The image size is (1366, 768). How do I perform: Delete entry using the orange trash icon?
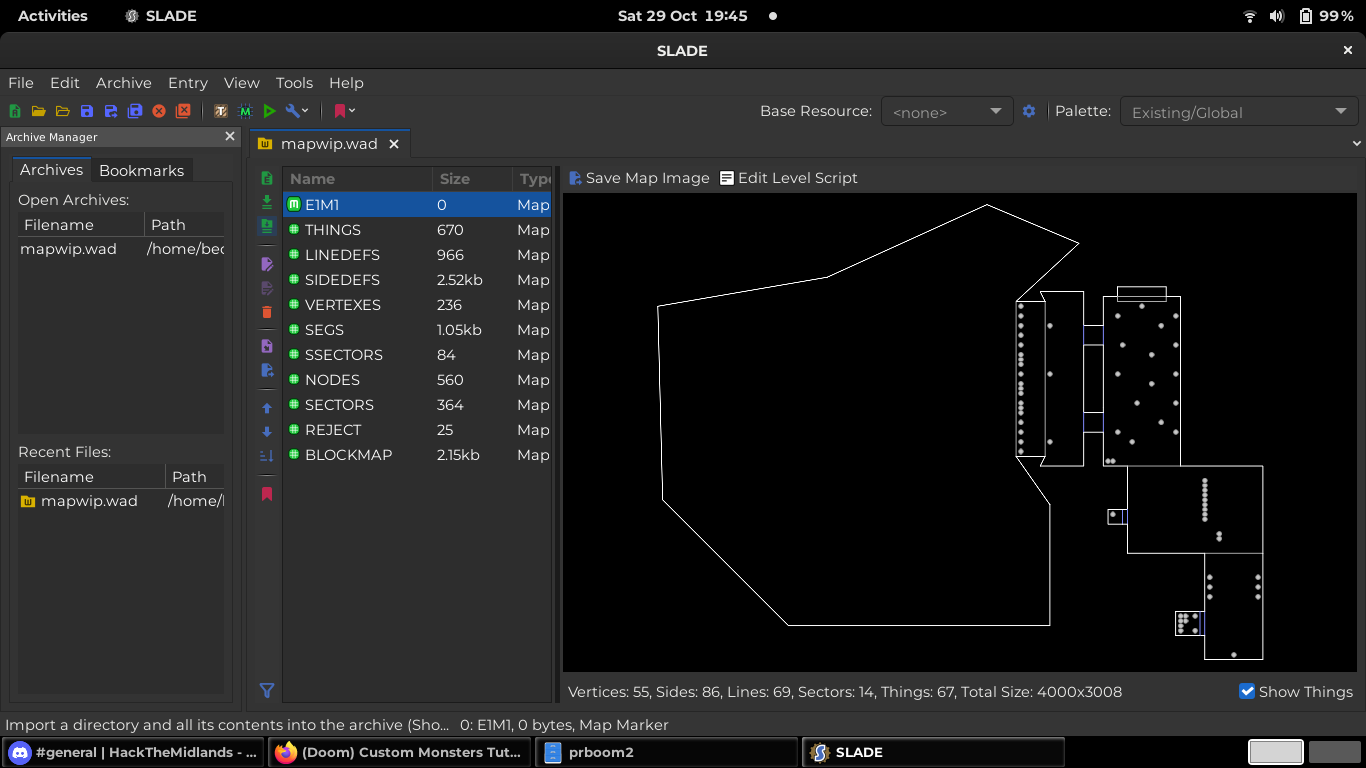coord(267,312)
